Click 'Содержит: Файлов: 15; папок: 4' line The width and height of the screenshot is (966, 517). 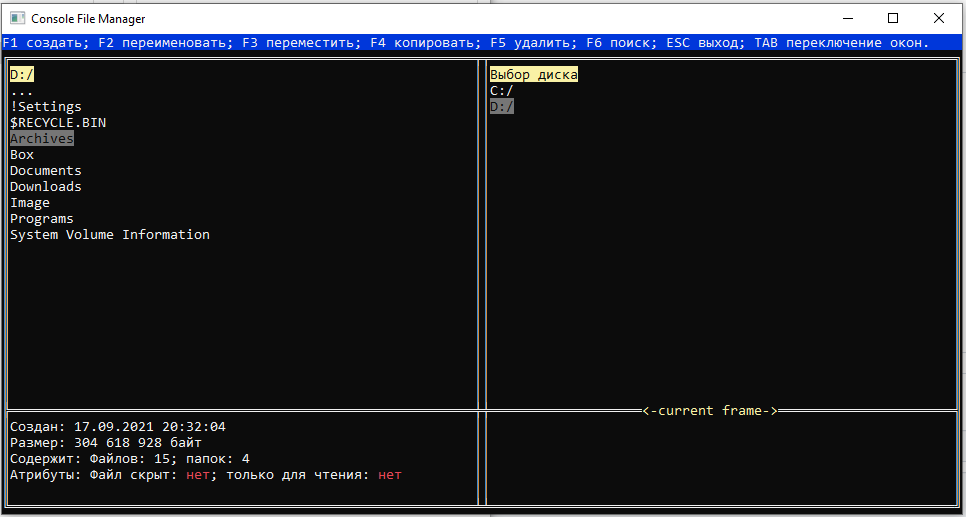[x=130, y=459]
